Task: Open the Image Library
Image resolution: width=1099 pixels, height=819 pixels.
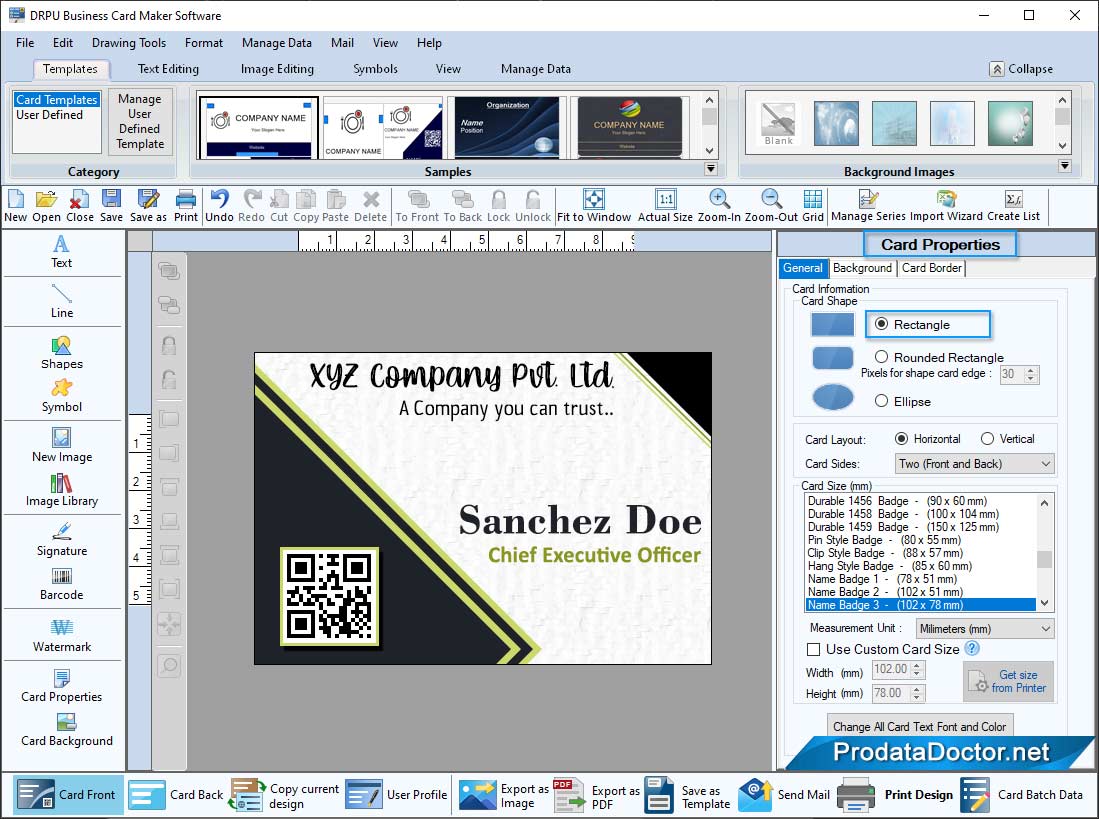Action: point(62,490)
